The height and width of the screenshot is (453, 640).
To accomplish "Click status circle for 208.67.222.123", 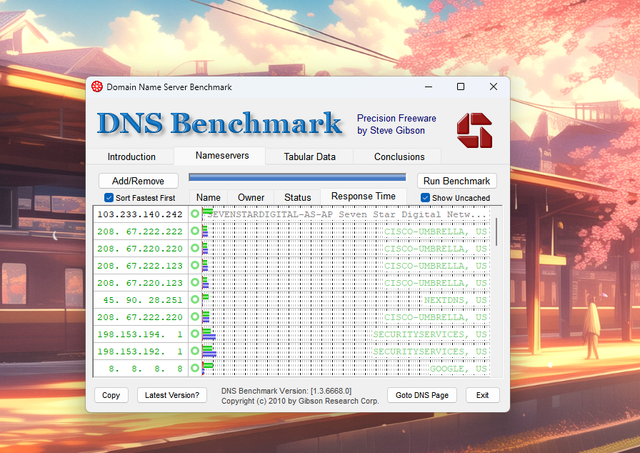I will tap(195, 265).
